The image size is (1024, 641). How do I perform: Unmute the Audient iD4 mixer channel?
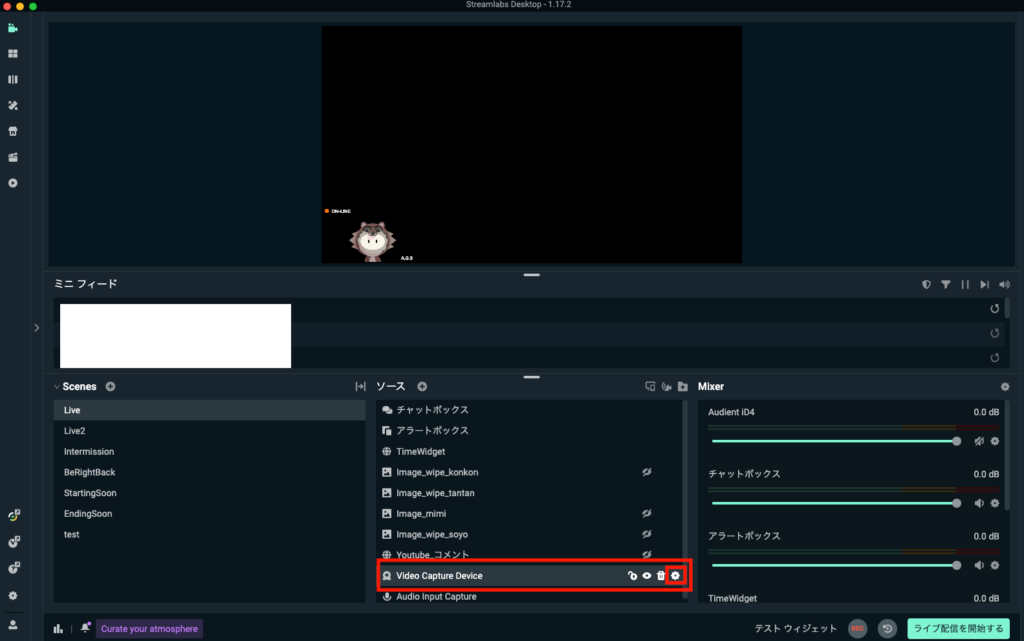pos(979,441)
